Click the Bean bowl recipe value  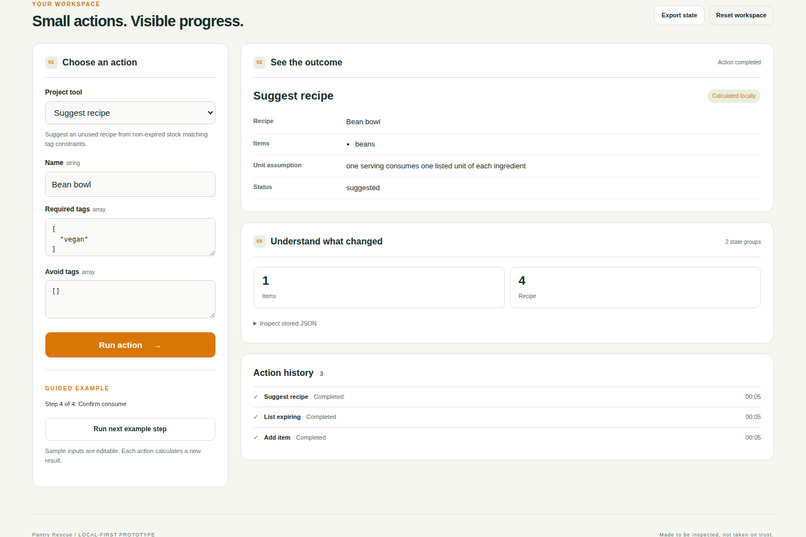(363, 122)
